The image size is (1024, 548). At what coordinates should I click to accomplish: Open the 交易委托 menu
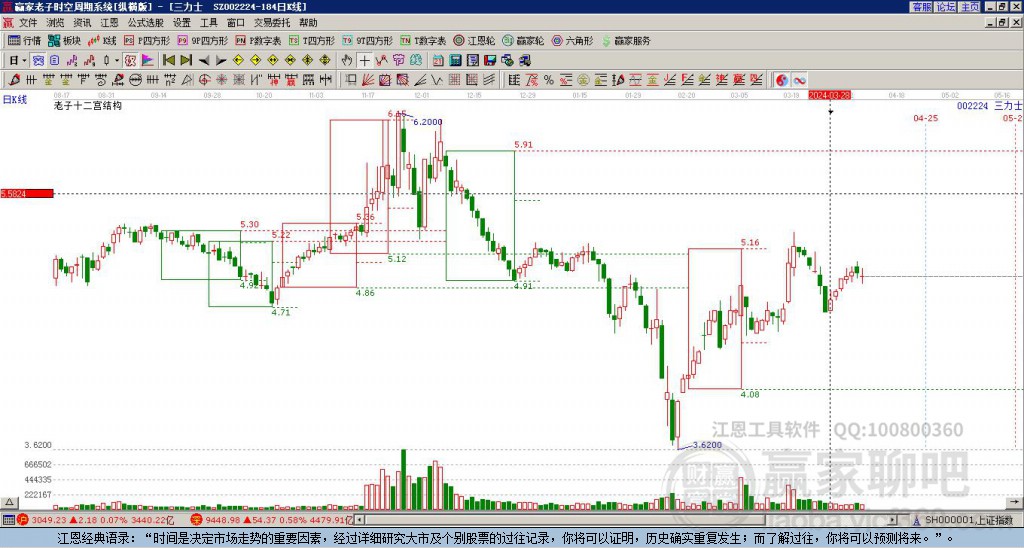coord(272,23)
